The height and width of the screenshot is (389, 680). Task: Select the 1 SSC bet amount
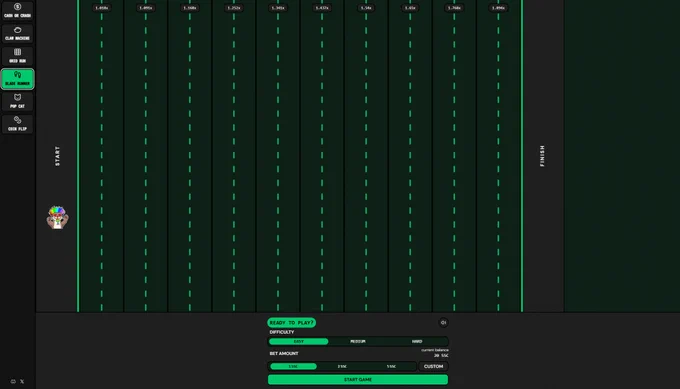coord(293,366)
